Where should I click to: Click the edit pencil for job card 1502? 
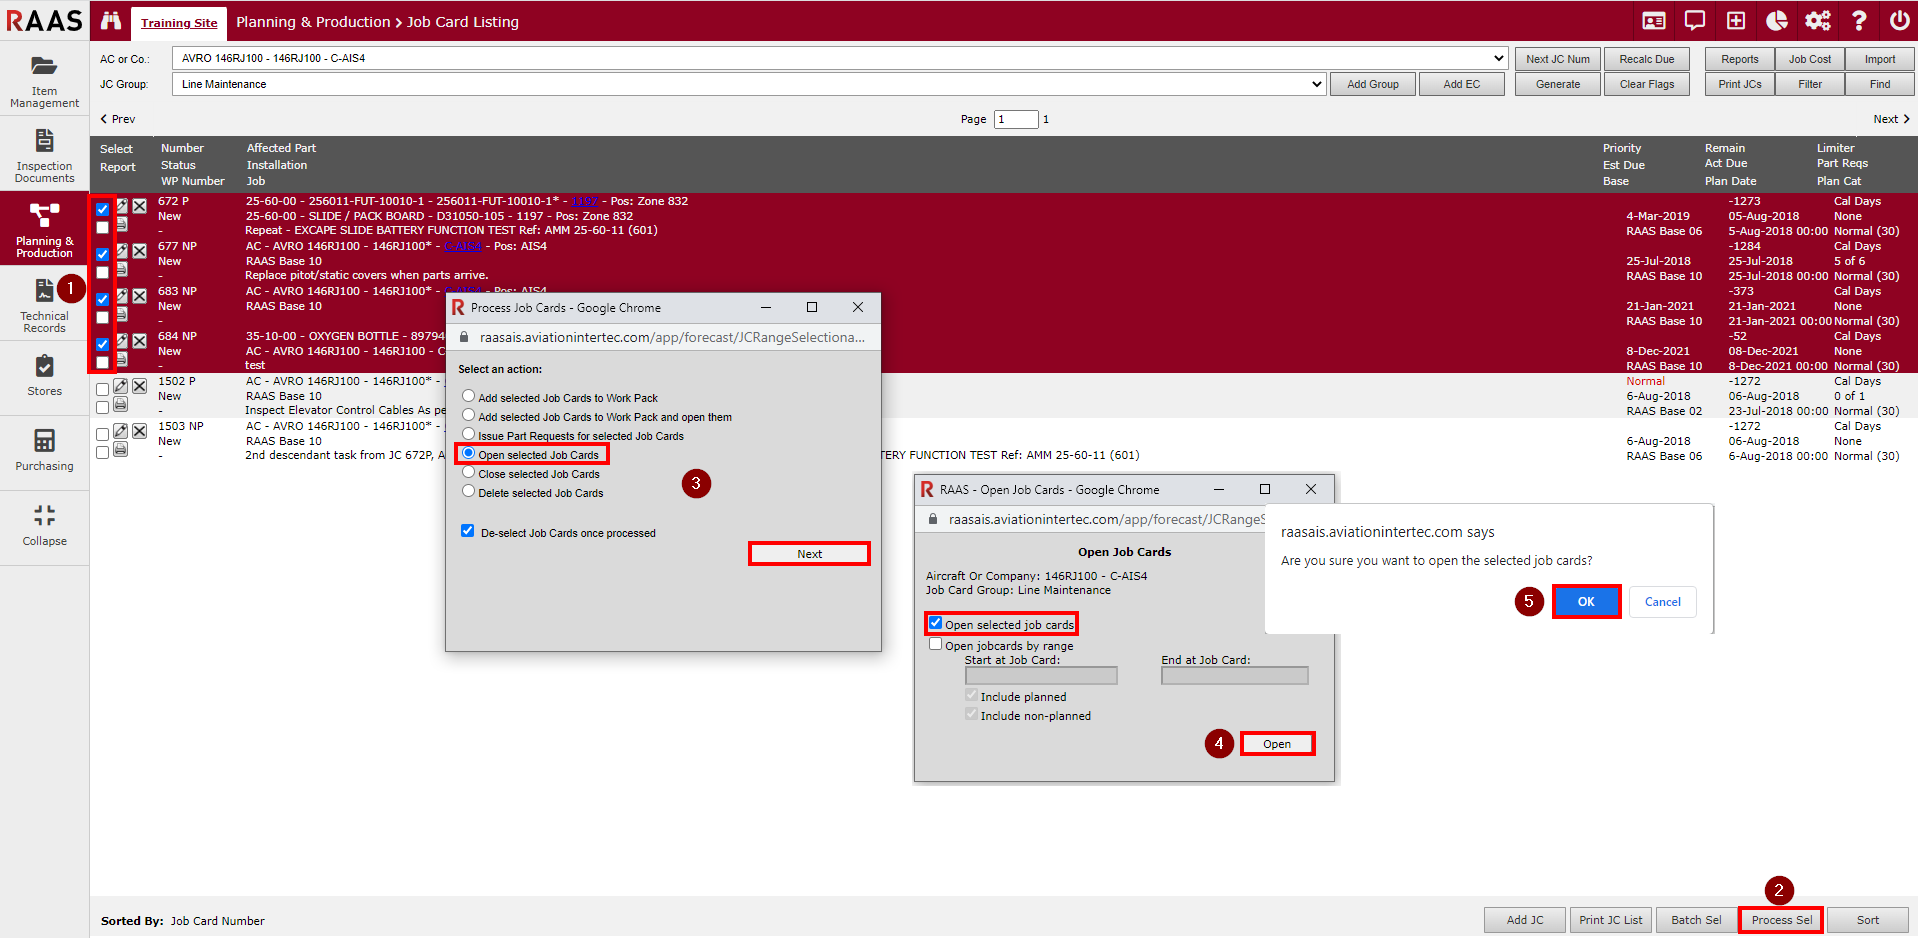pyautogui.click(x=121, y=387)
